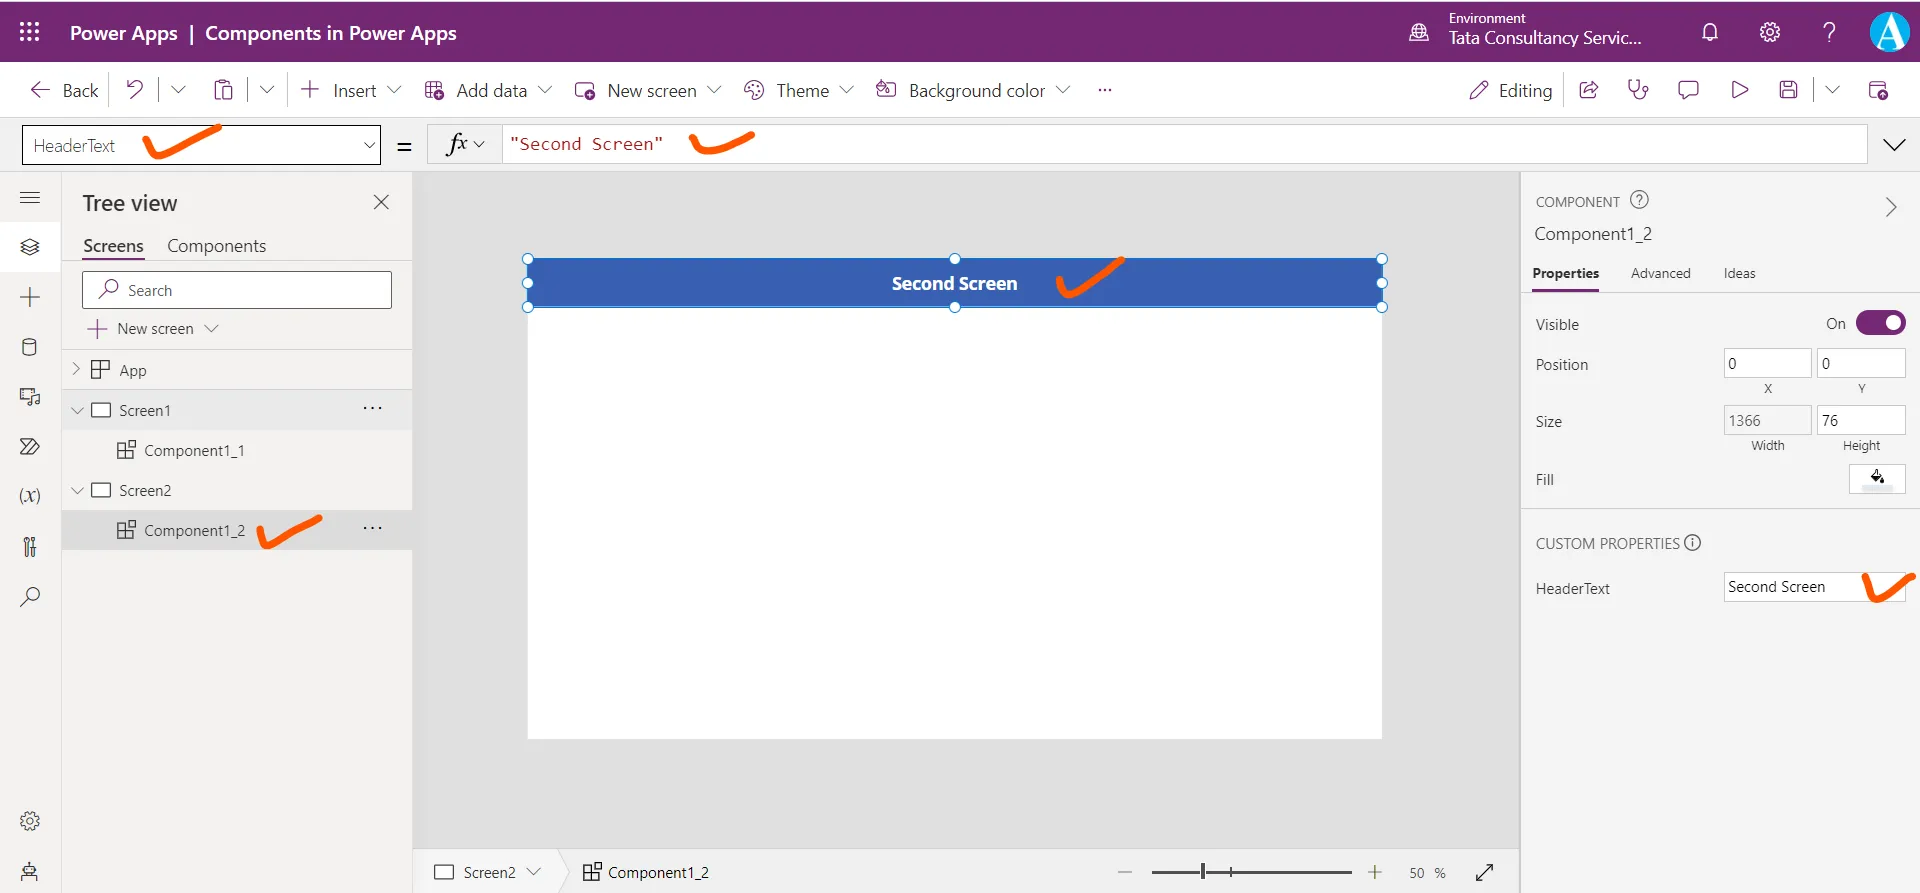Open the property selector HeaderText dropdown

201,145
